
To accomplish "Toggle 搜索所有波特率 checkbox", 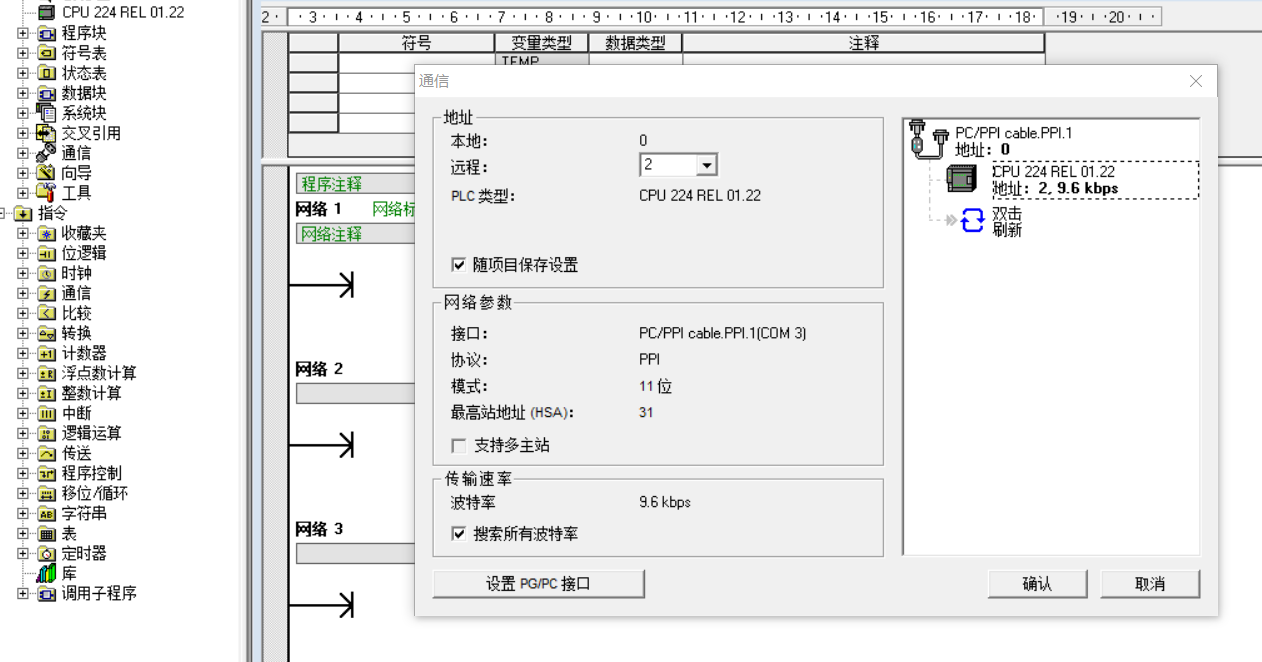I will 458,534.
